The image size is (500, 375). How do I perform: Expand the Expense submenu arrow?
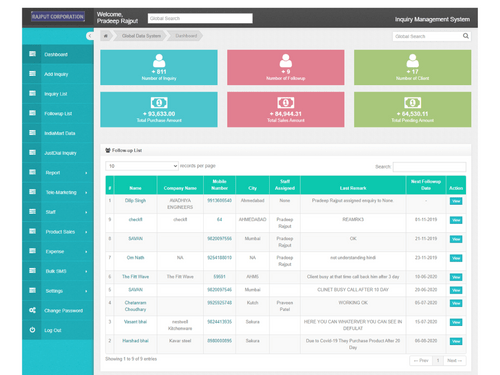coord(86,251)
